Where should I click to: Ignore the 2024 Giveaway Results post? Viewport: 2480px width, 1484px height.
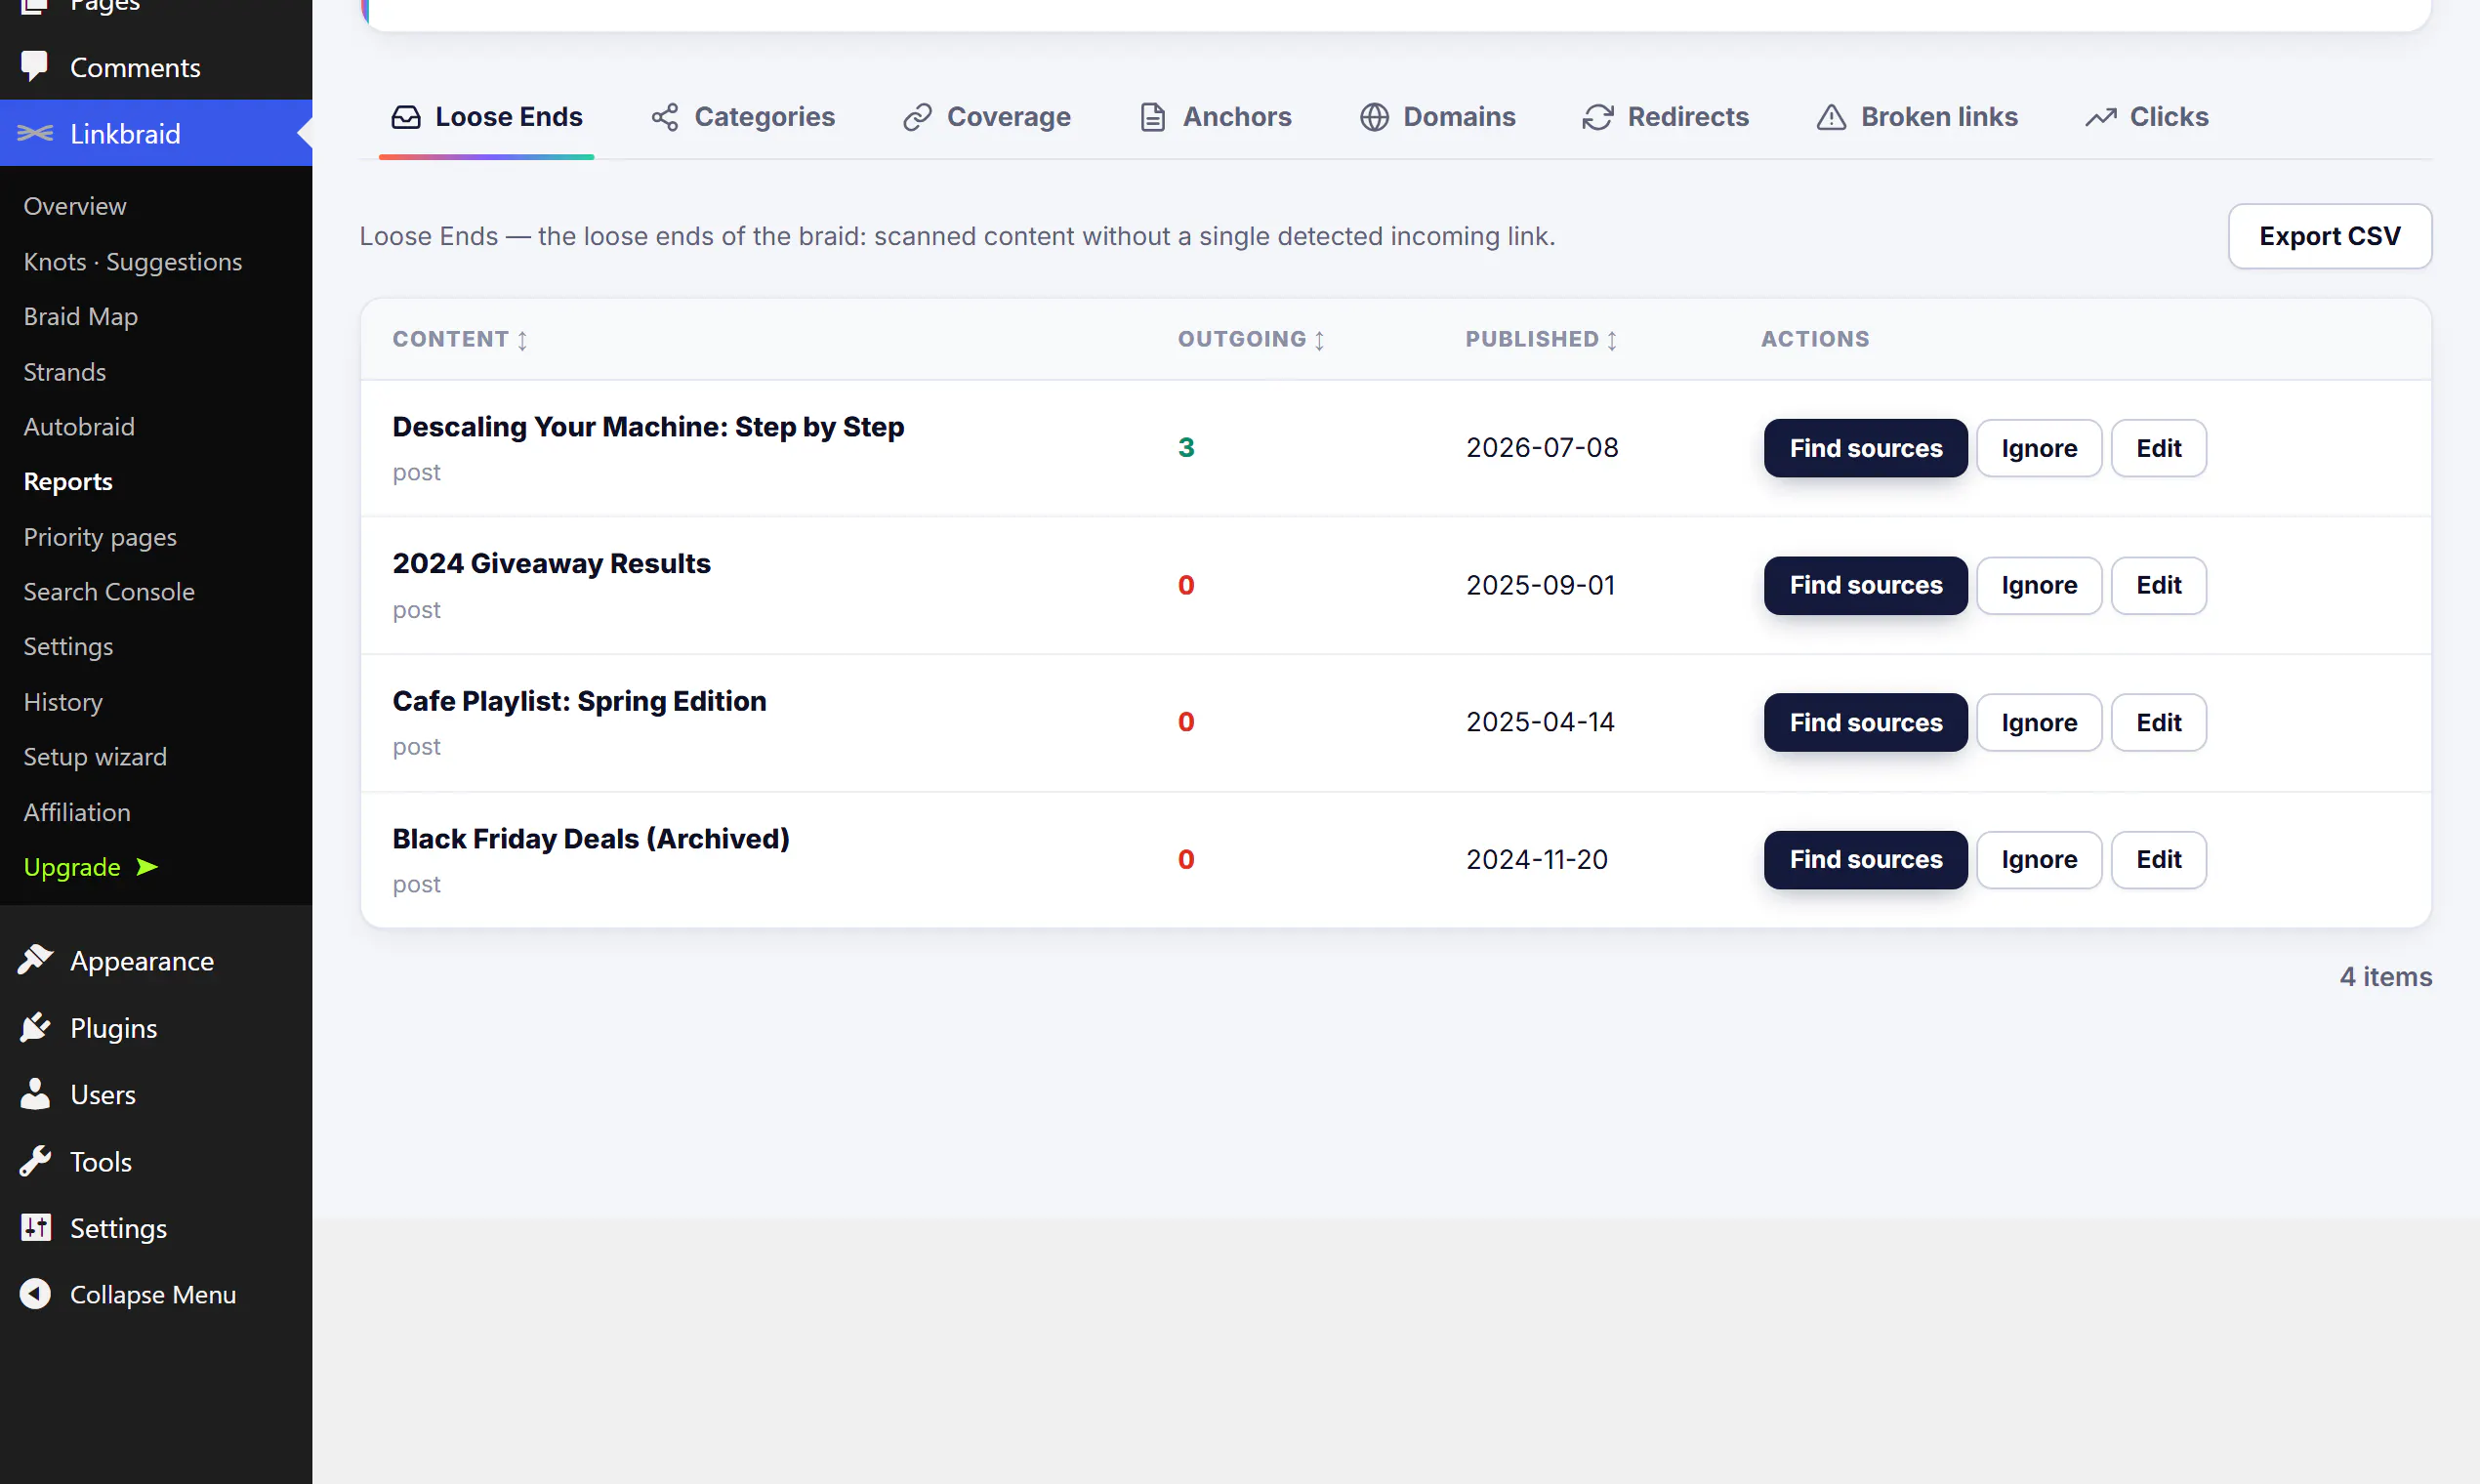2039,585
